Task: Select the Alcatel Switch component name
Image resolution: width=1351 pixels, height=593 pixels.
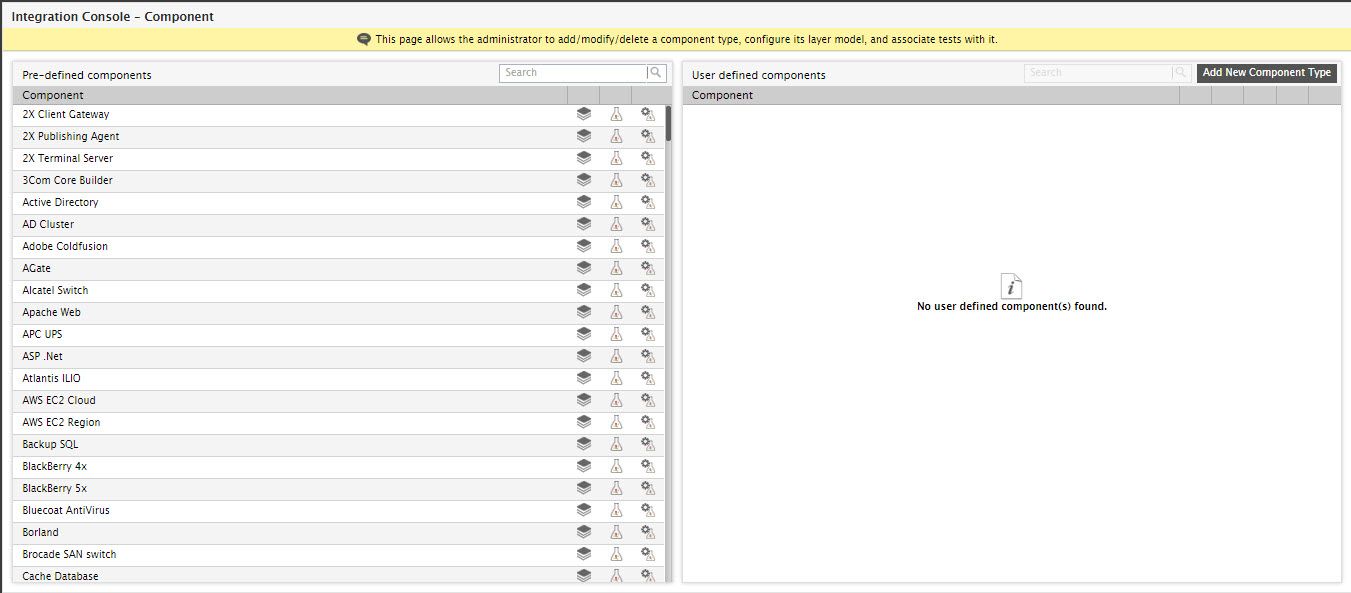Action: tap(55, 290)
